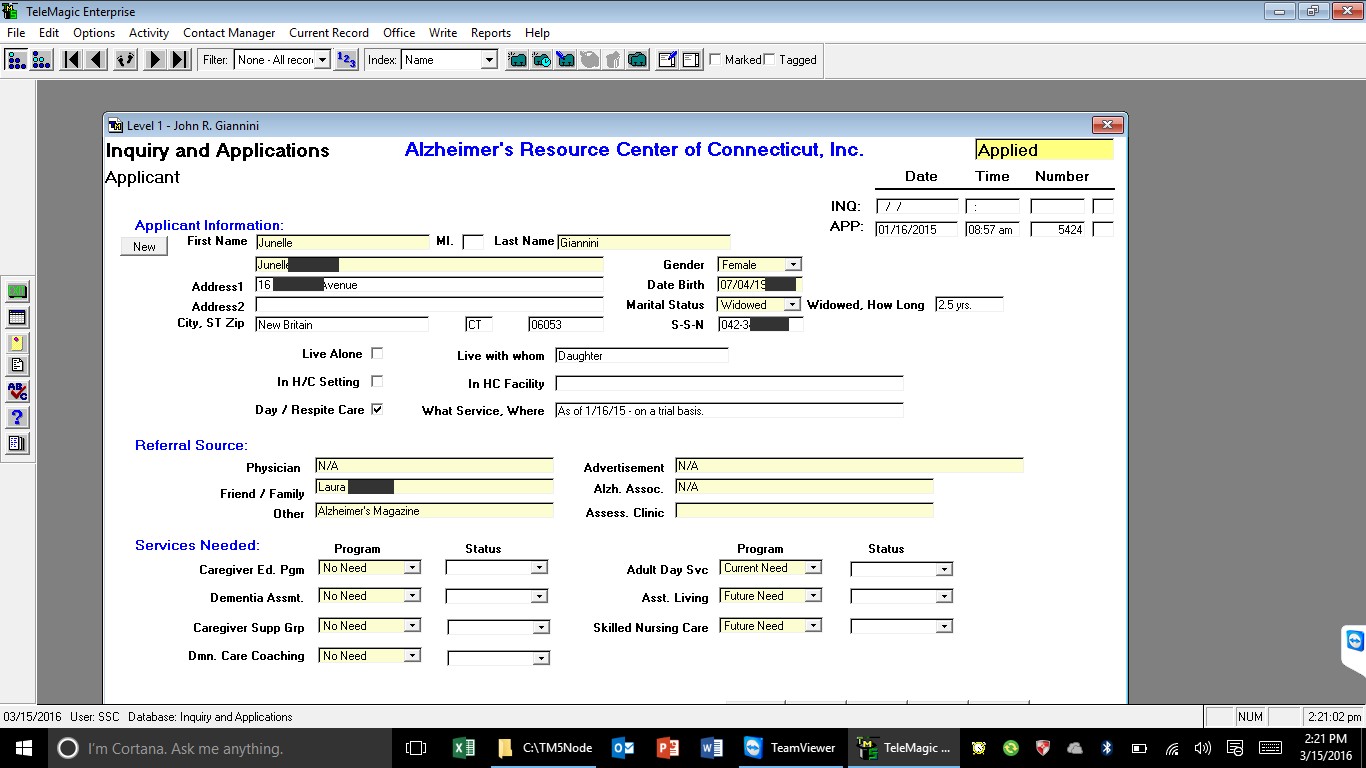This screenshot has width=1366, height=768.
Task: Open the File menu
Action: 16,33
